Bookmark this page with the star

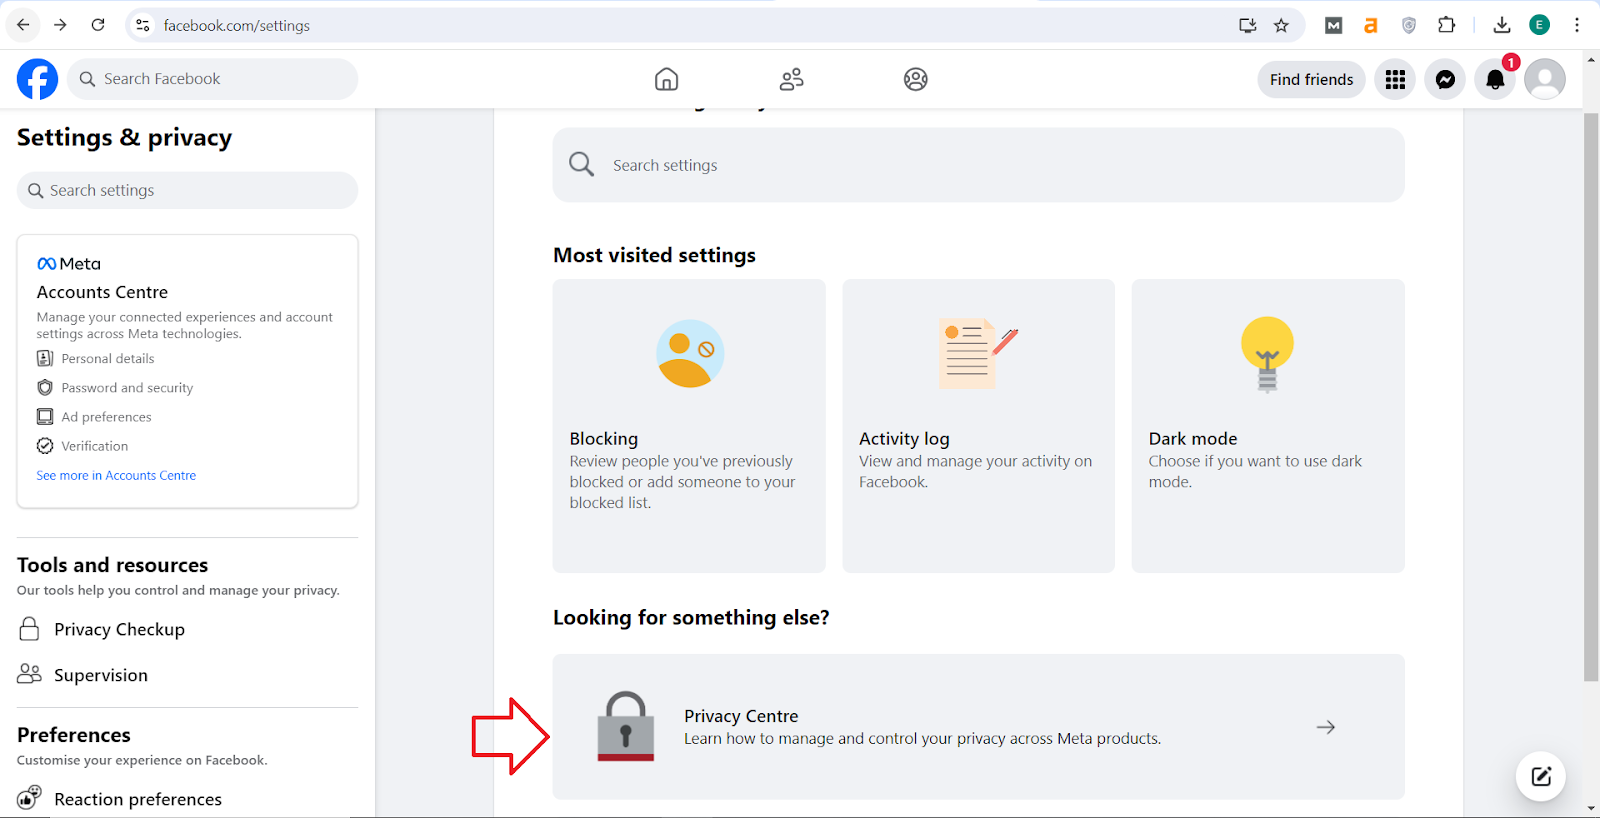1281,25
